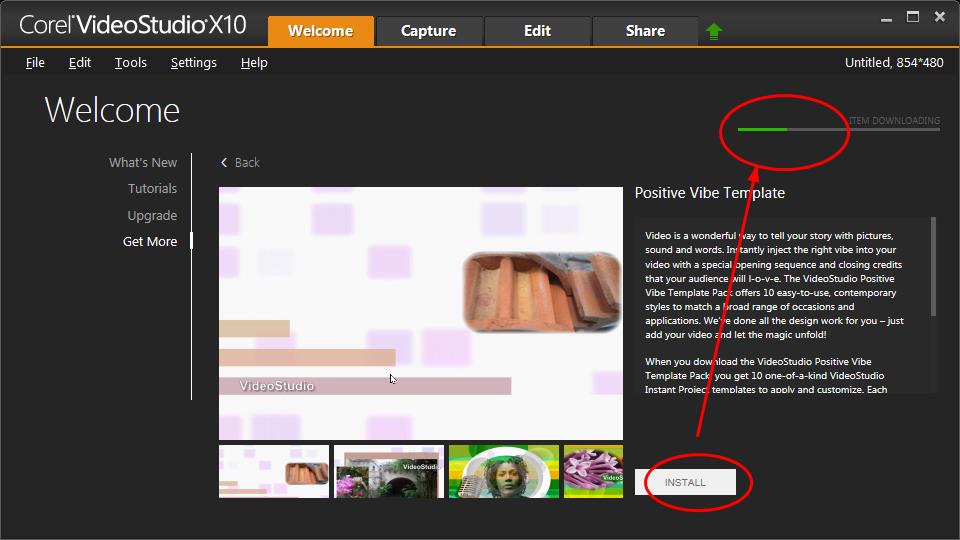Viewport: 960px width, 540px height.
Task: Go back using the Back chevron
Action: point(240,162)
